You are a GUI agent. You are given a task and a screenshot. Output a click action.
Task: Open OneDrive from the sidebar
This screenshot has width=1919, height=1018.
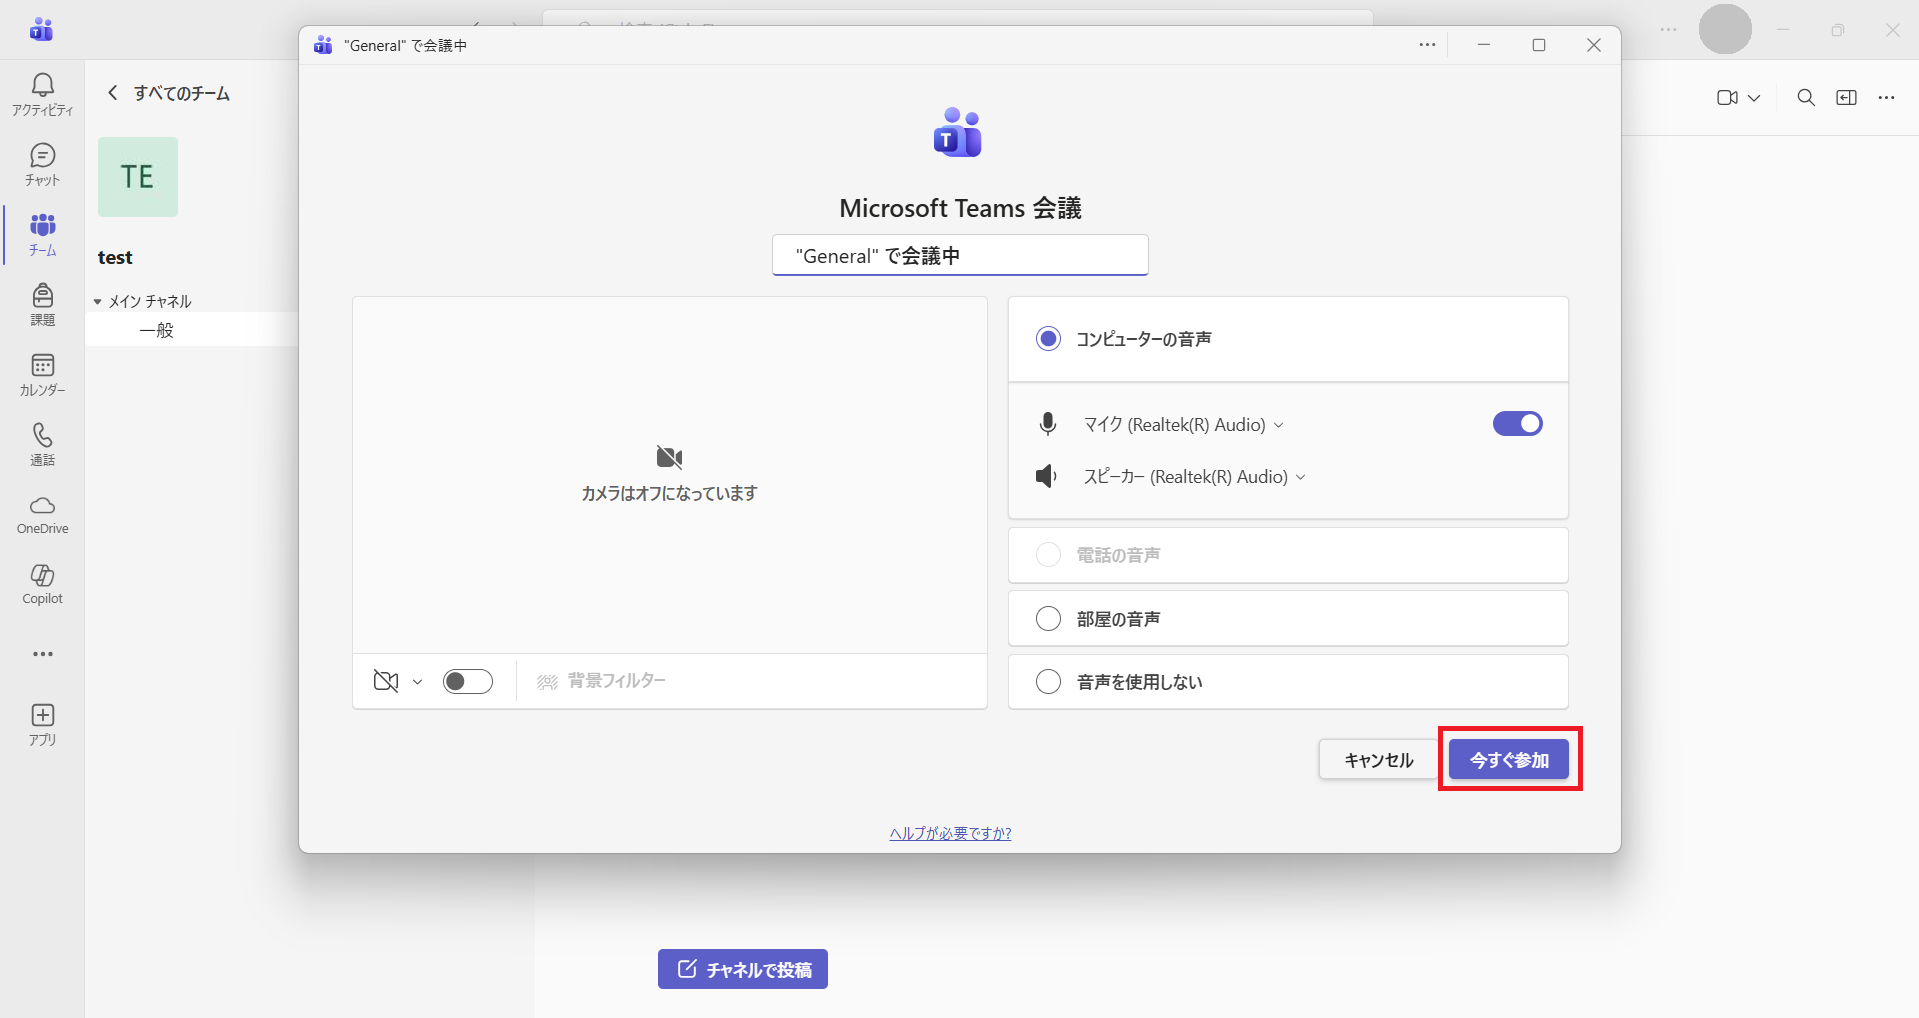[42, 514]
